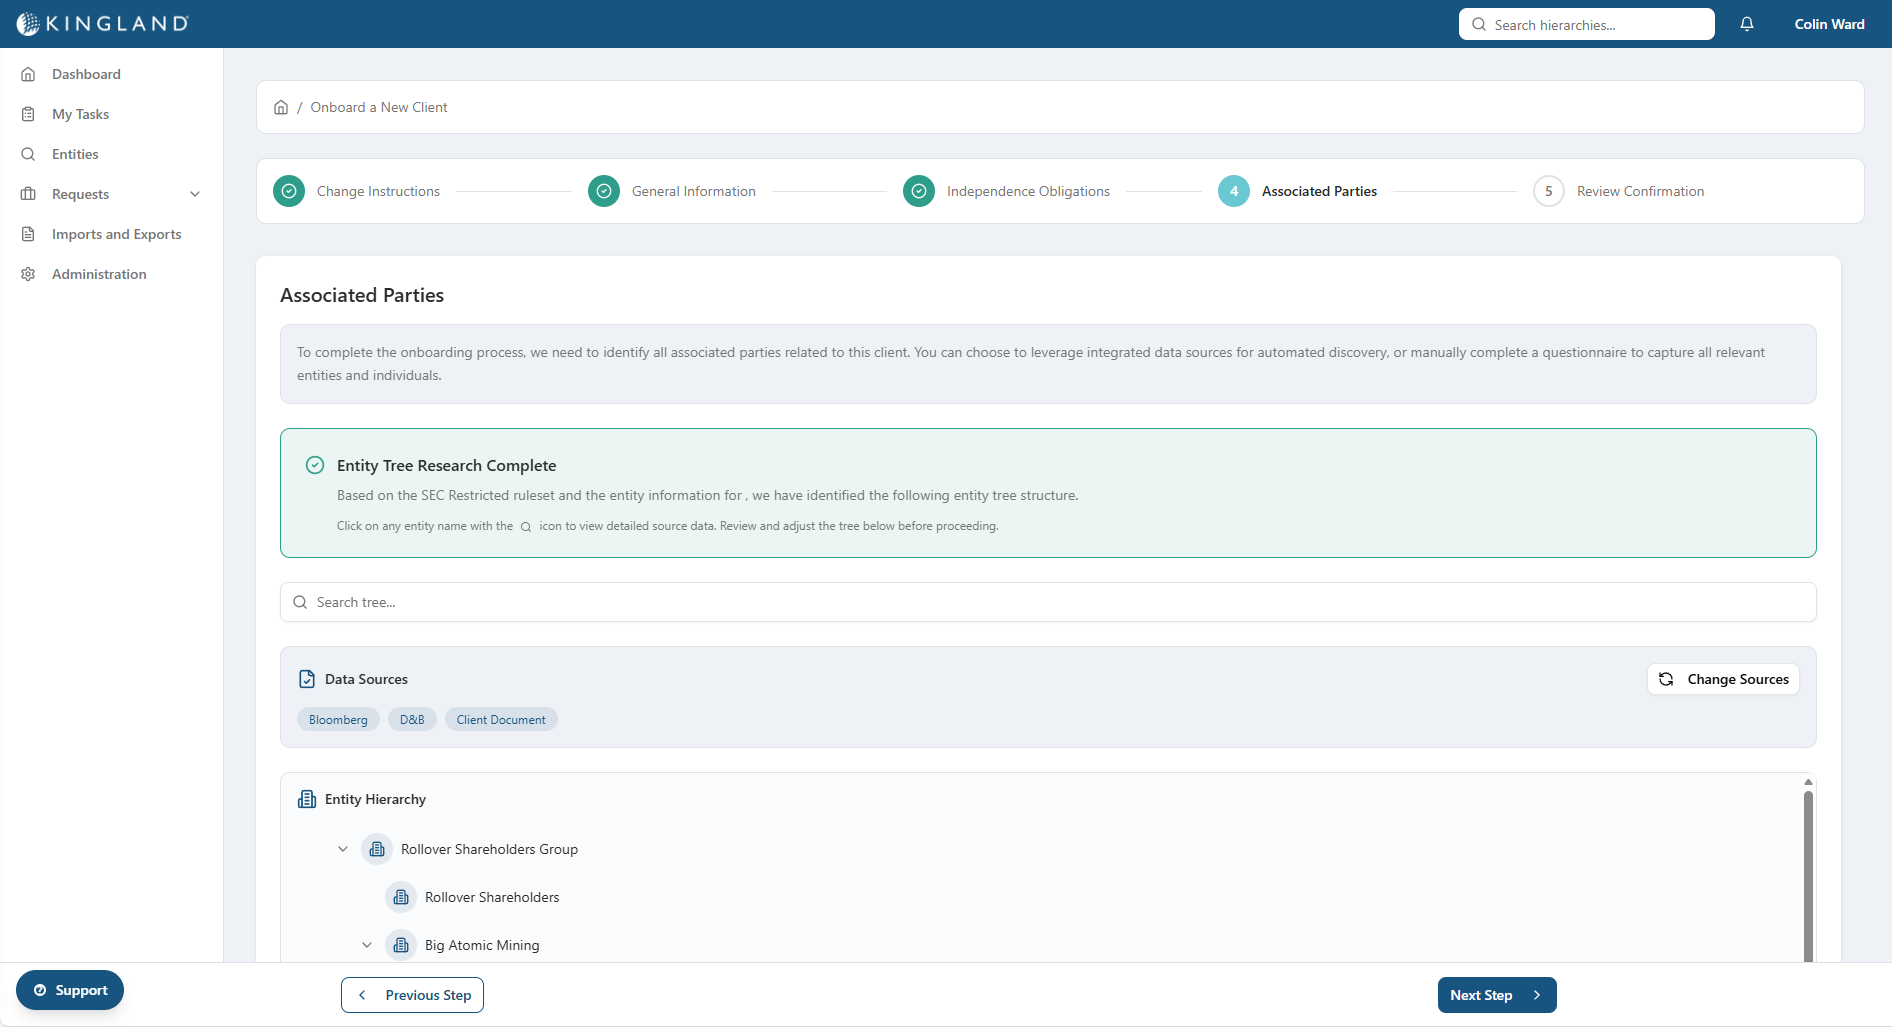Proceed with the Next Step button
1892x1027 pixels.
[1495, 994]
